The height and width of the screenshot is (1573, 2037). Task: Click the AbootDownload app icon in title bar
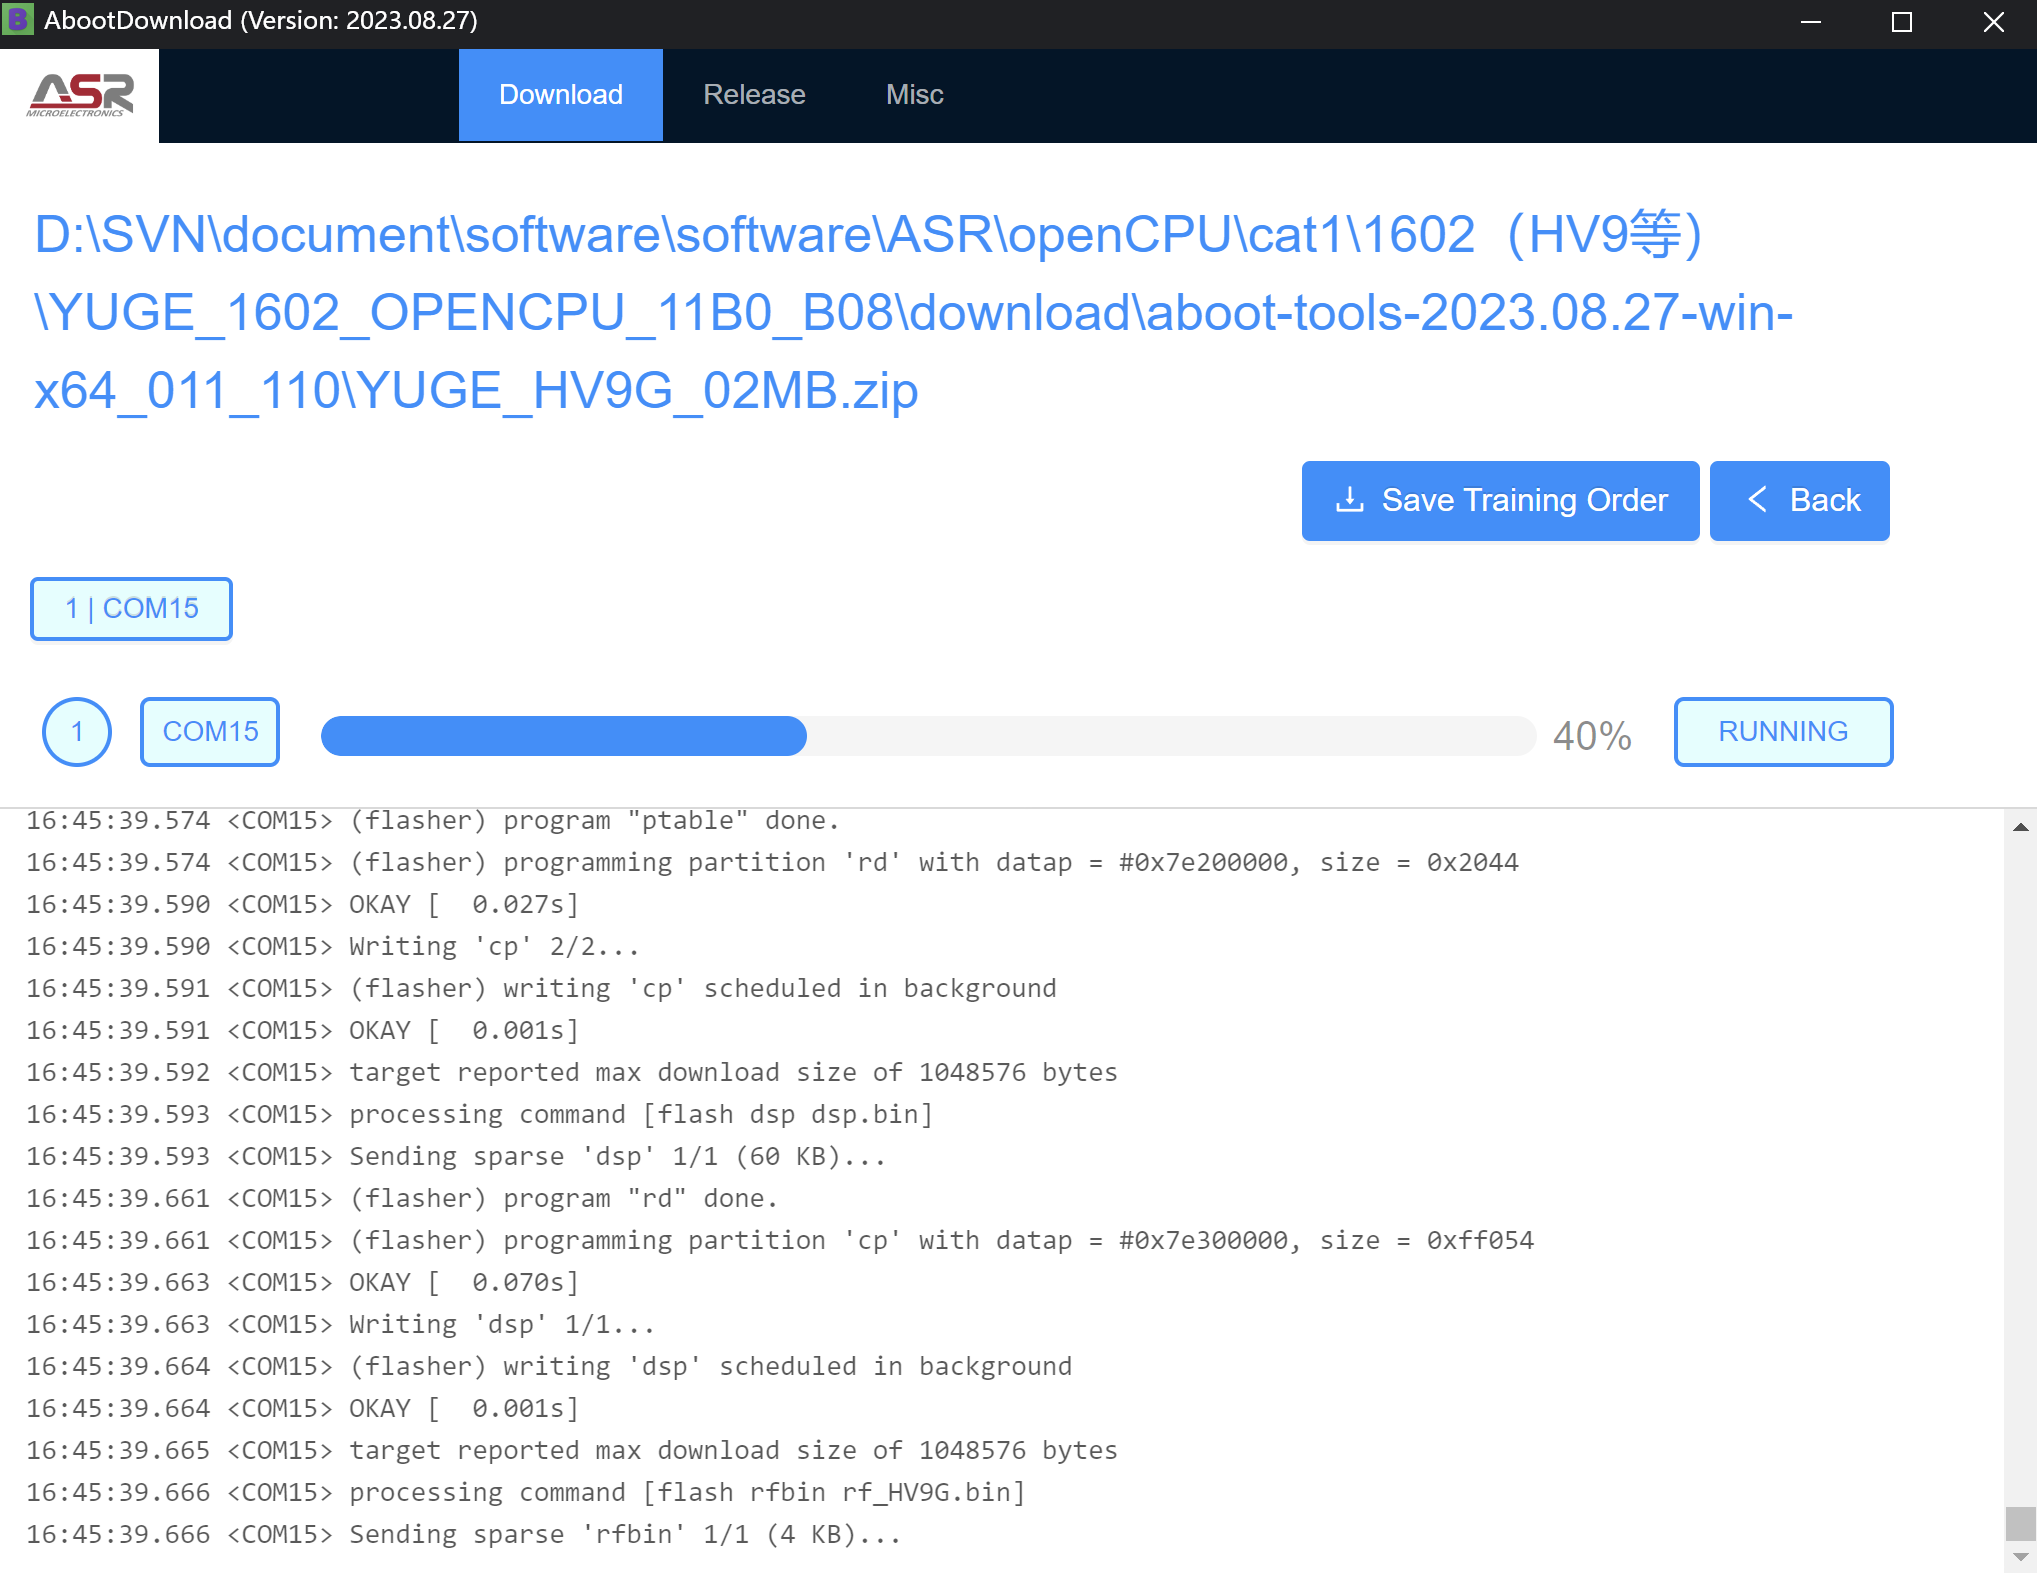click(18, 20)
